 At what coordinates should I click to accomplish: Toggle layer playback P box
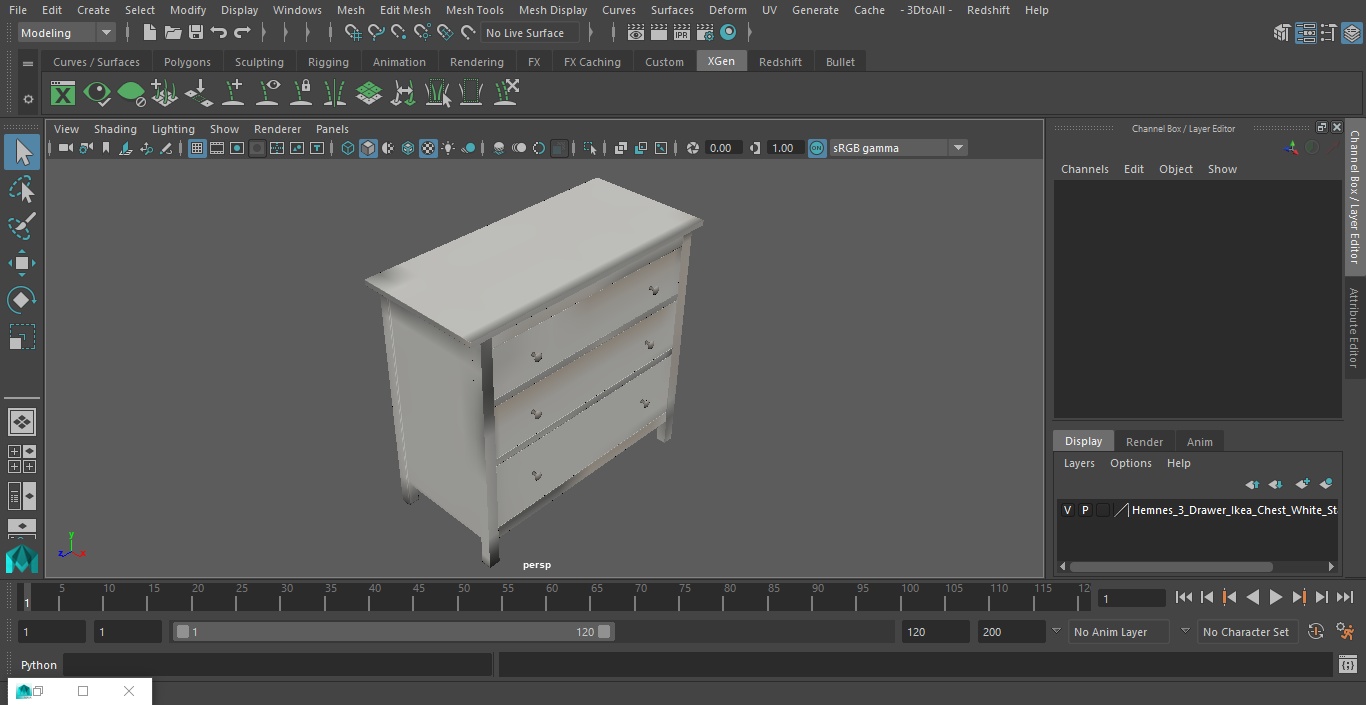pyautogui.click(x=1085, y=510)
